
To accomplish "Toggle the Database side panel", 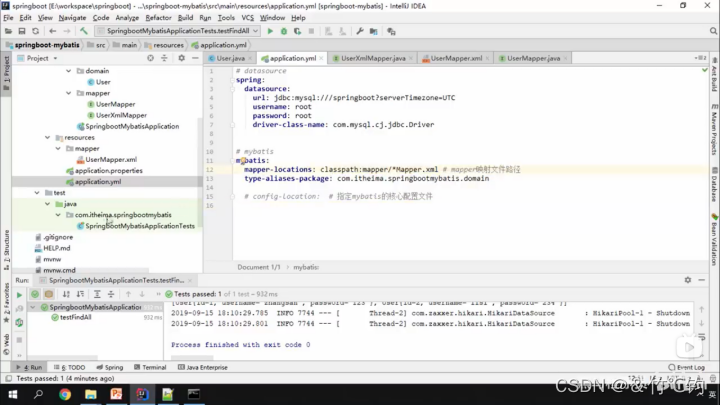I will click(x=714, y=185).
